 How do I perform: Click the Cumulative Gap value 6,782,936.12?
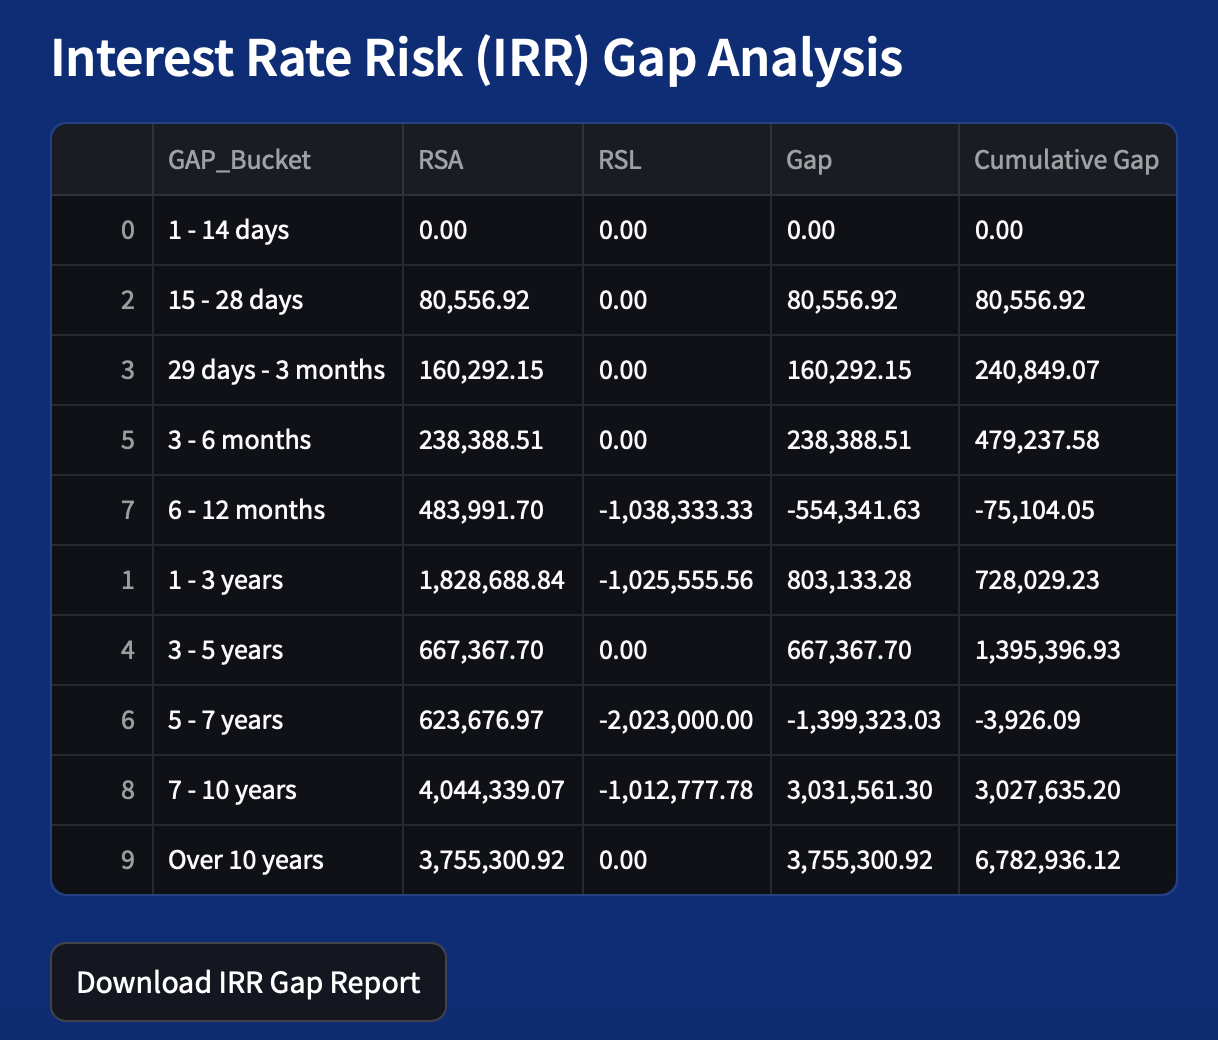pos(1045,859)
